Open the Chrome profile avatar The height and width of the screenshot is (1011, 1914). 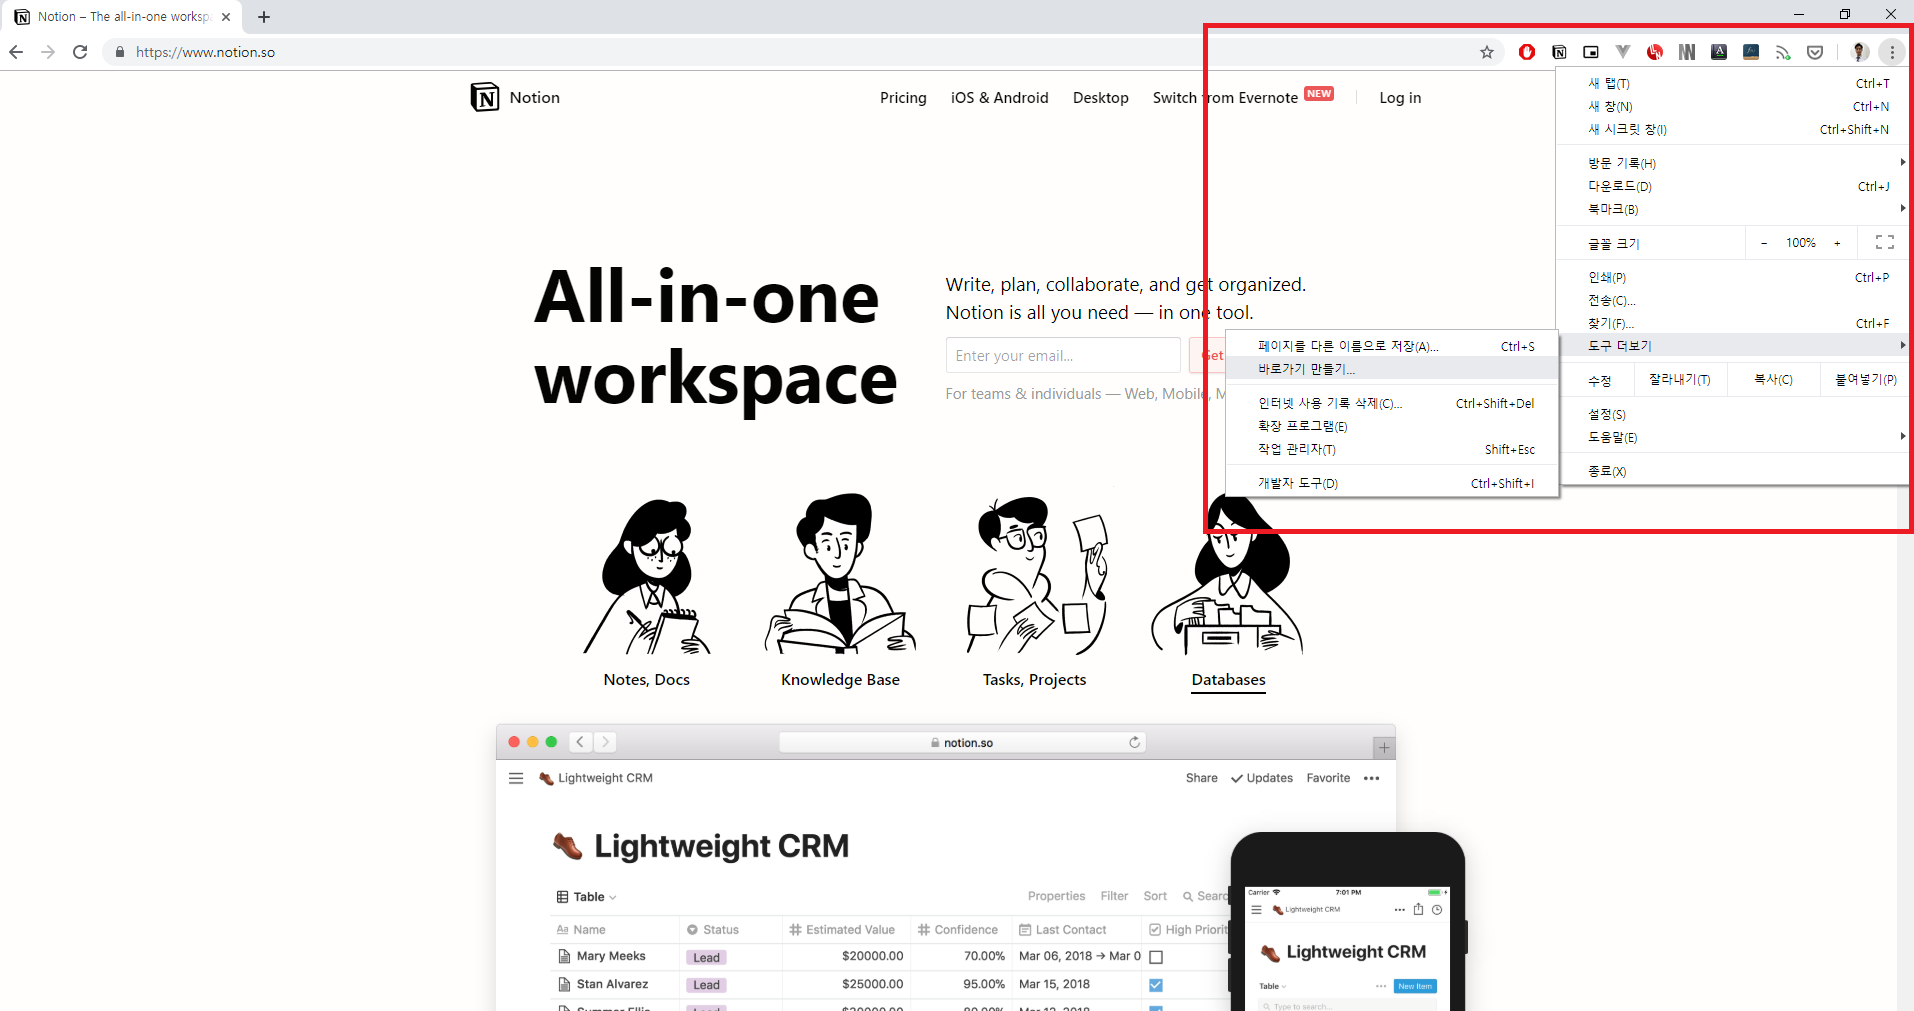tap(1860, 52)
